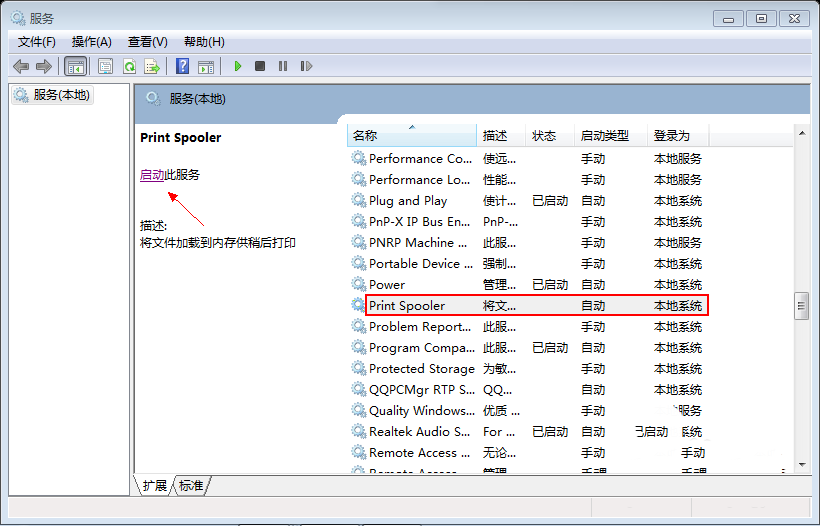Click the Services window title icon

coord(18,18)
